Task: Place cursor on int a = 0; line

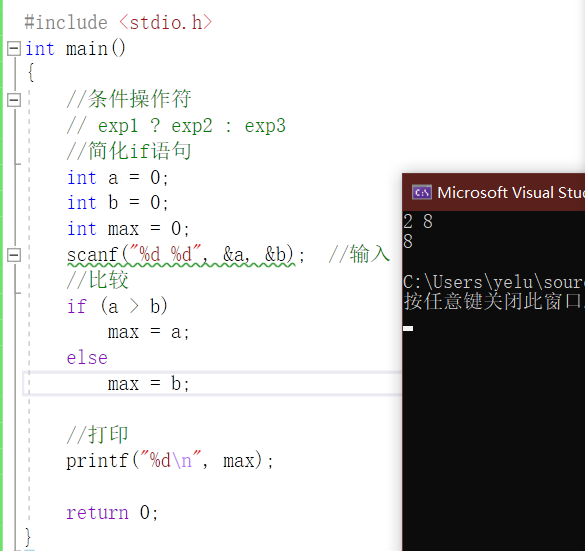Action: click(x=118, y=178)
